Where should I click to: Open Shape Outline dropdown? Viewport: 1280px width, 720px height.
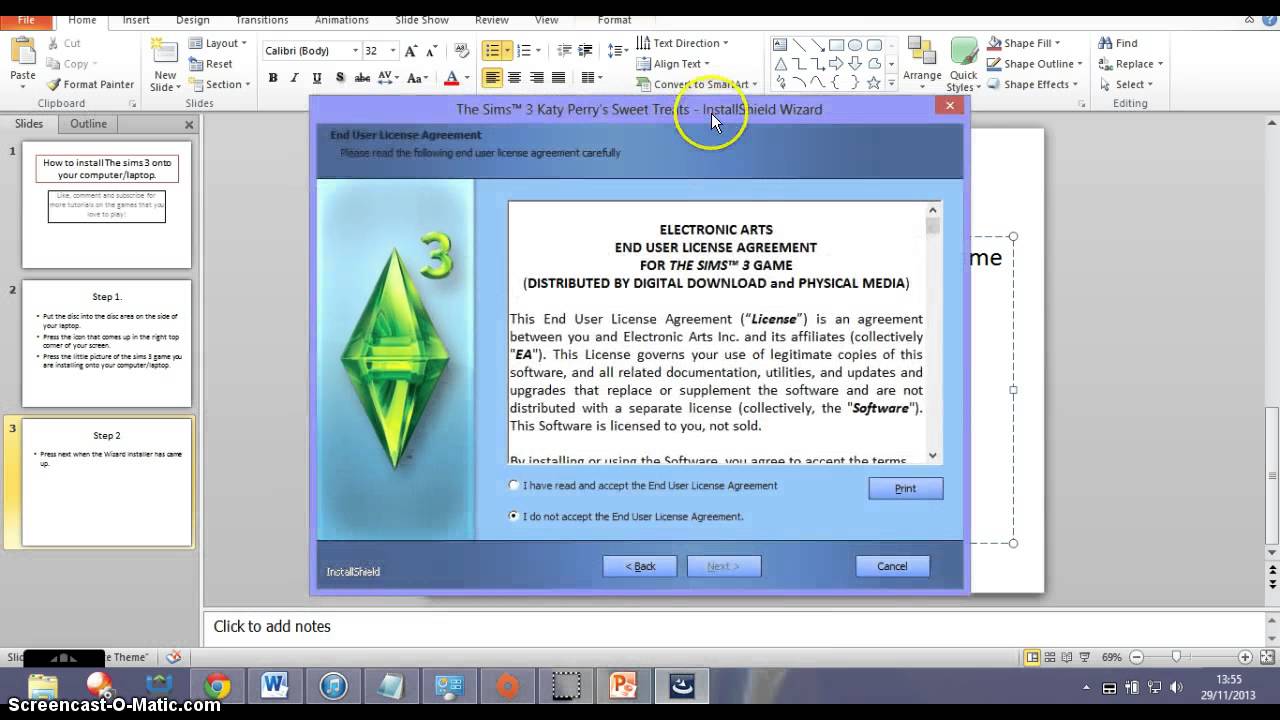pos(1035,64)
